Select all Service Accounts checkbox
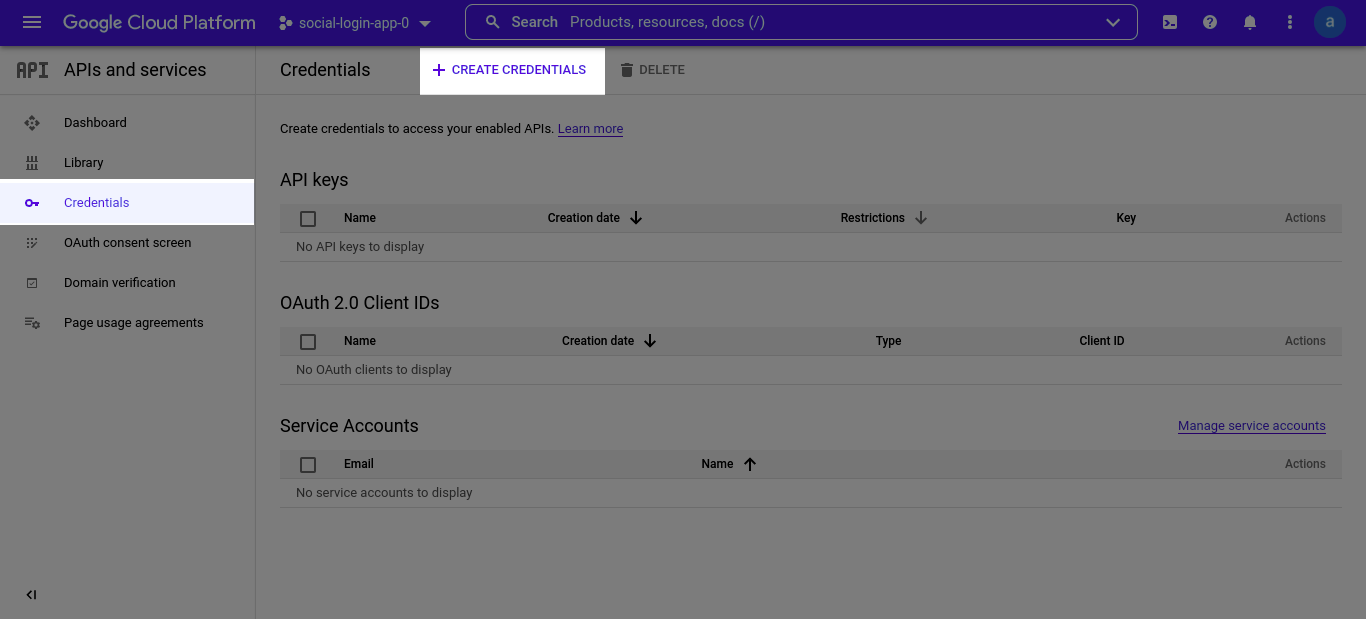1366x619 pixels. point(308,465)
